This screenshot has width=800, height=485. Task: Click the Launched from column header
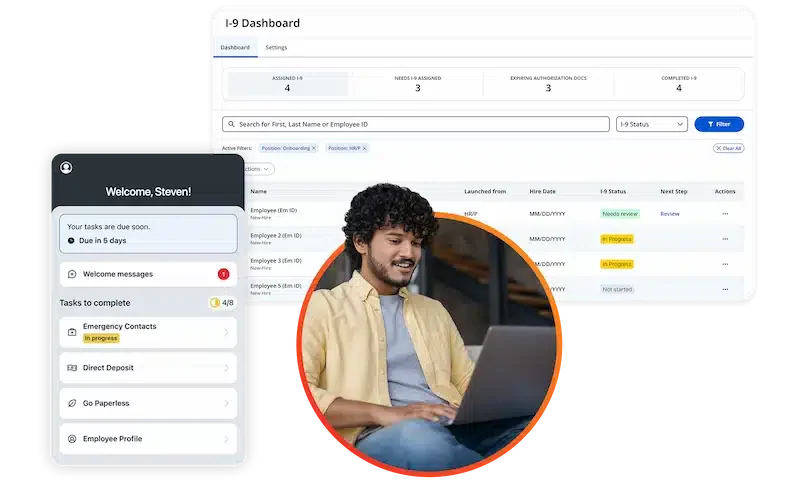(x=485, y=192)
